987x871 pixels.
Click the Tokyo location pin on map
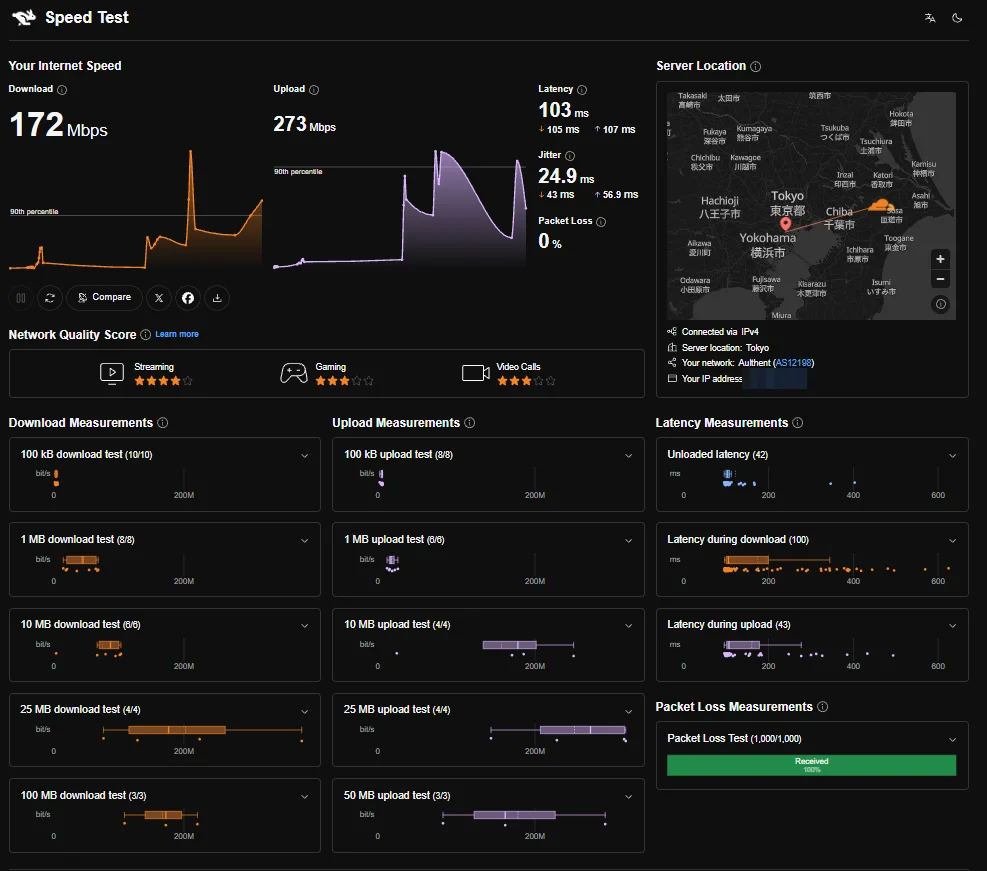pos(786,223)
